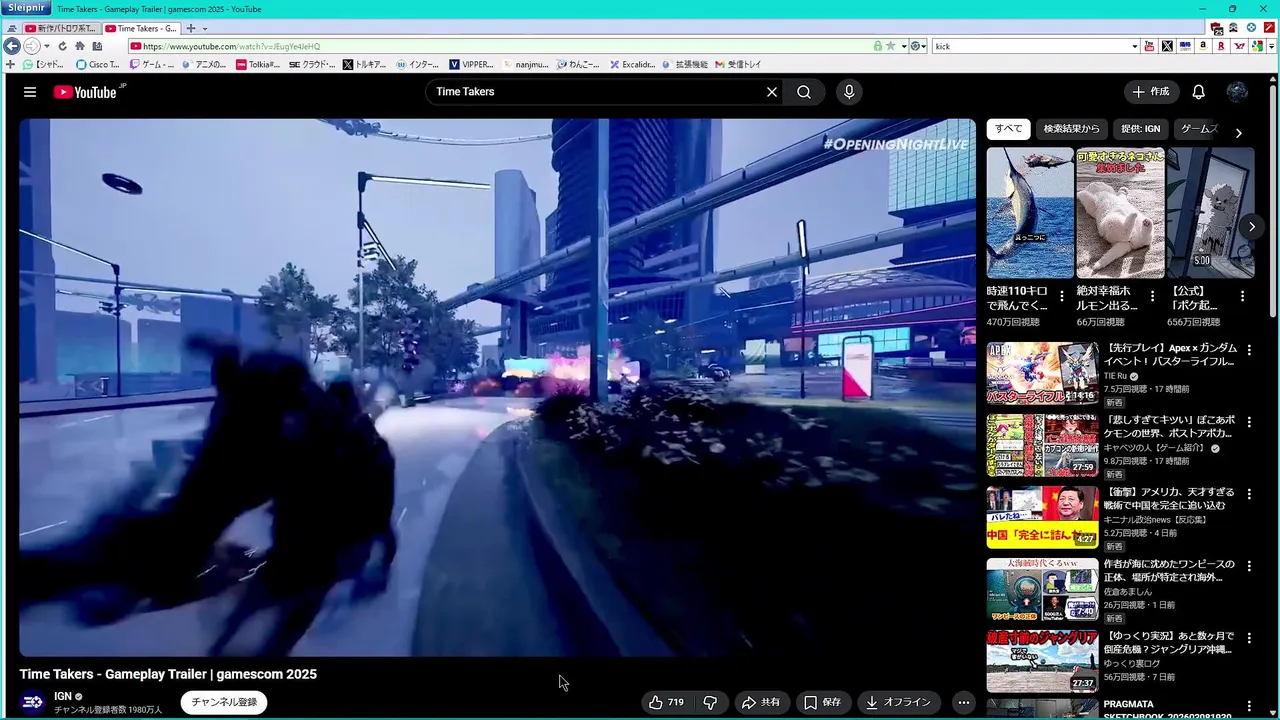Go forward with browser forward arrow
The height and width of the screenshot is (720, 1280).
pyautogui.click(x=31, y=46)
